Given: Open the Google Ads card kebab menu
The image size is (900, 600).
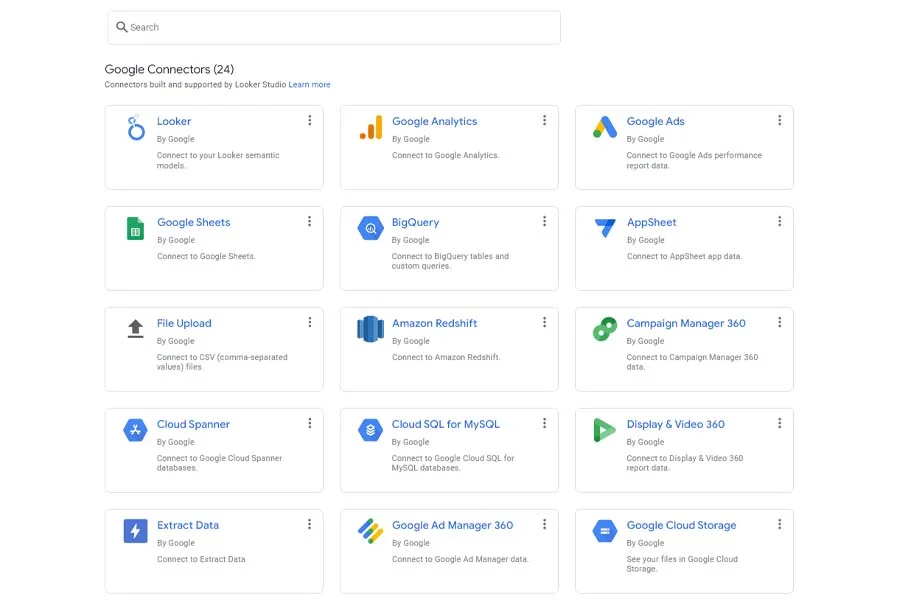Looking at the screenshot, I should click(x=779, y=120).
